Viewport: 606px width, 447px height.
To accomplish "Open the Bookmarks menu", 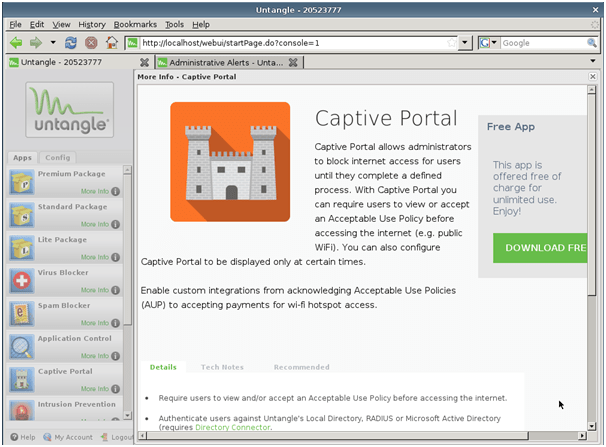I will pyautogui.click(x=135, y=24).
